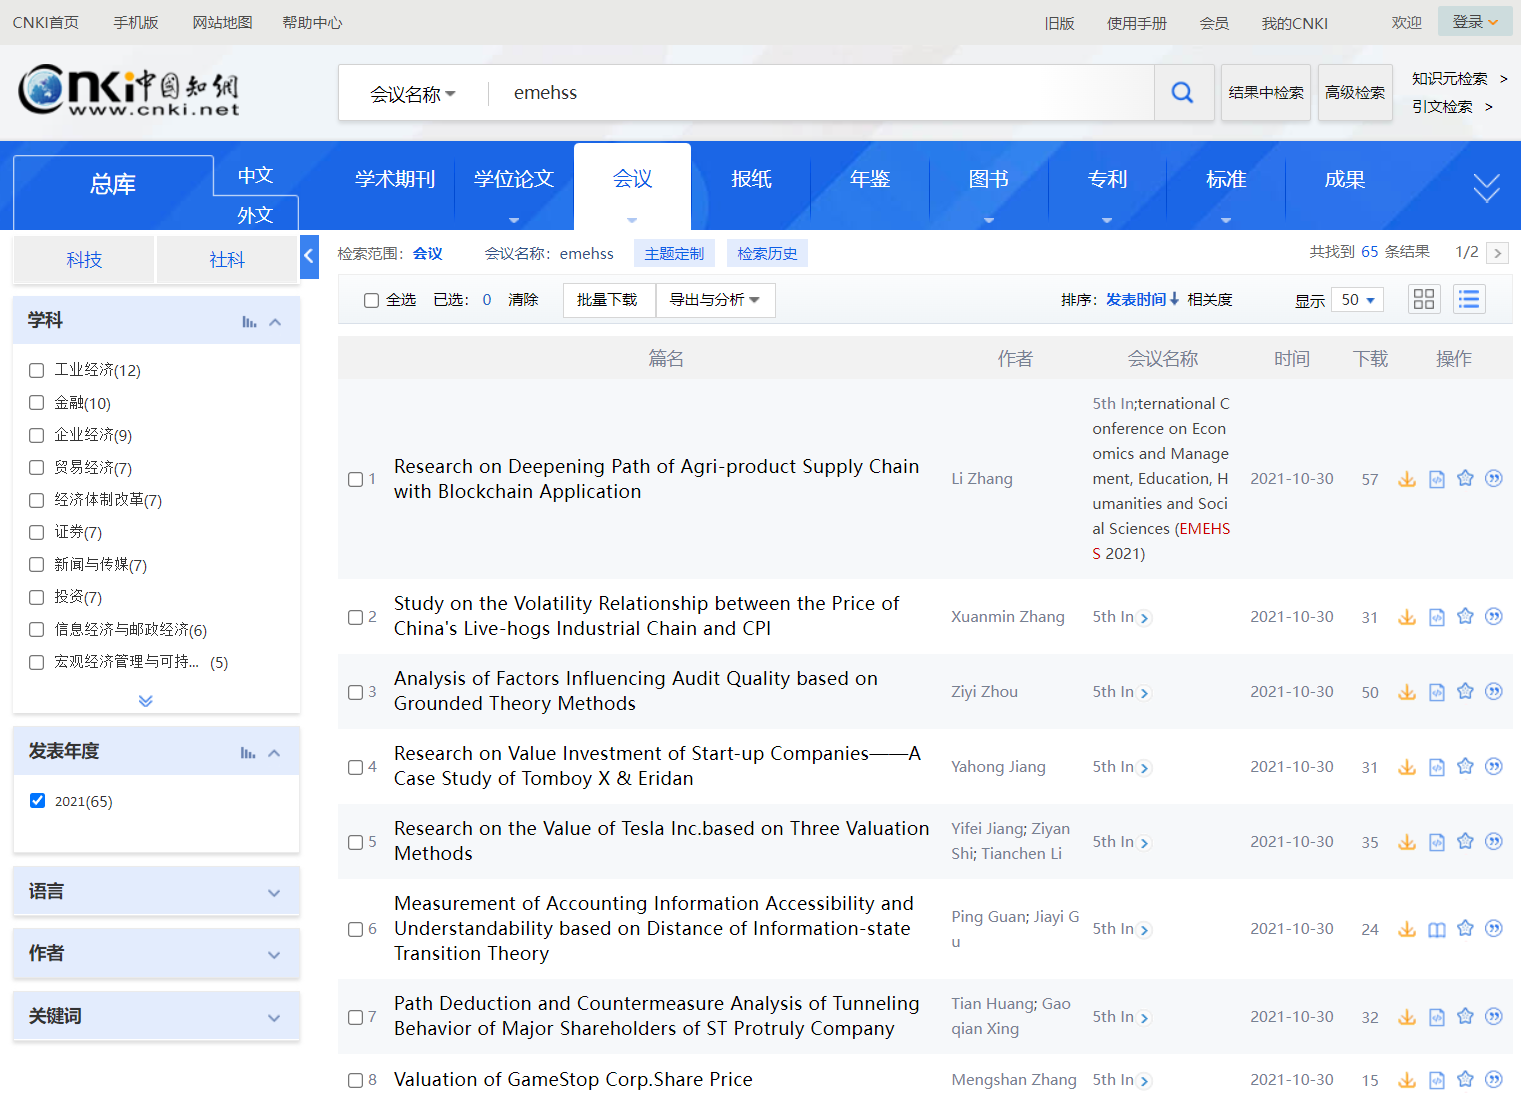The height and width of the screenshot is (1101, 1521).
Task: Check the 全选 select-all checkbox
Action: coord(371,300)
